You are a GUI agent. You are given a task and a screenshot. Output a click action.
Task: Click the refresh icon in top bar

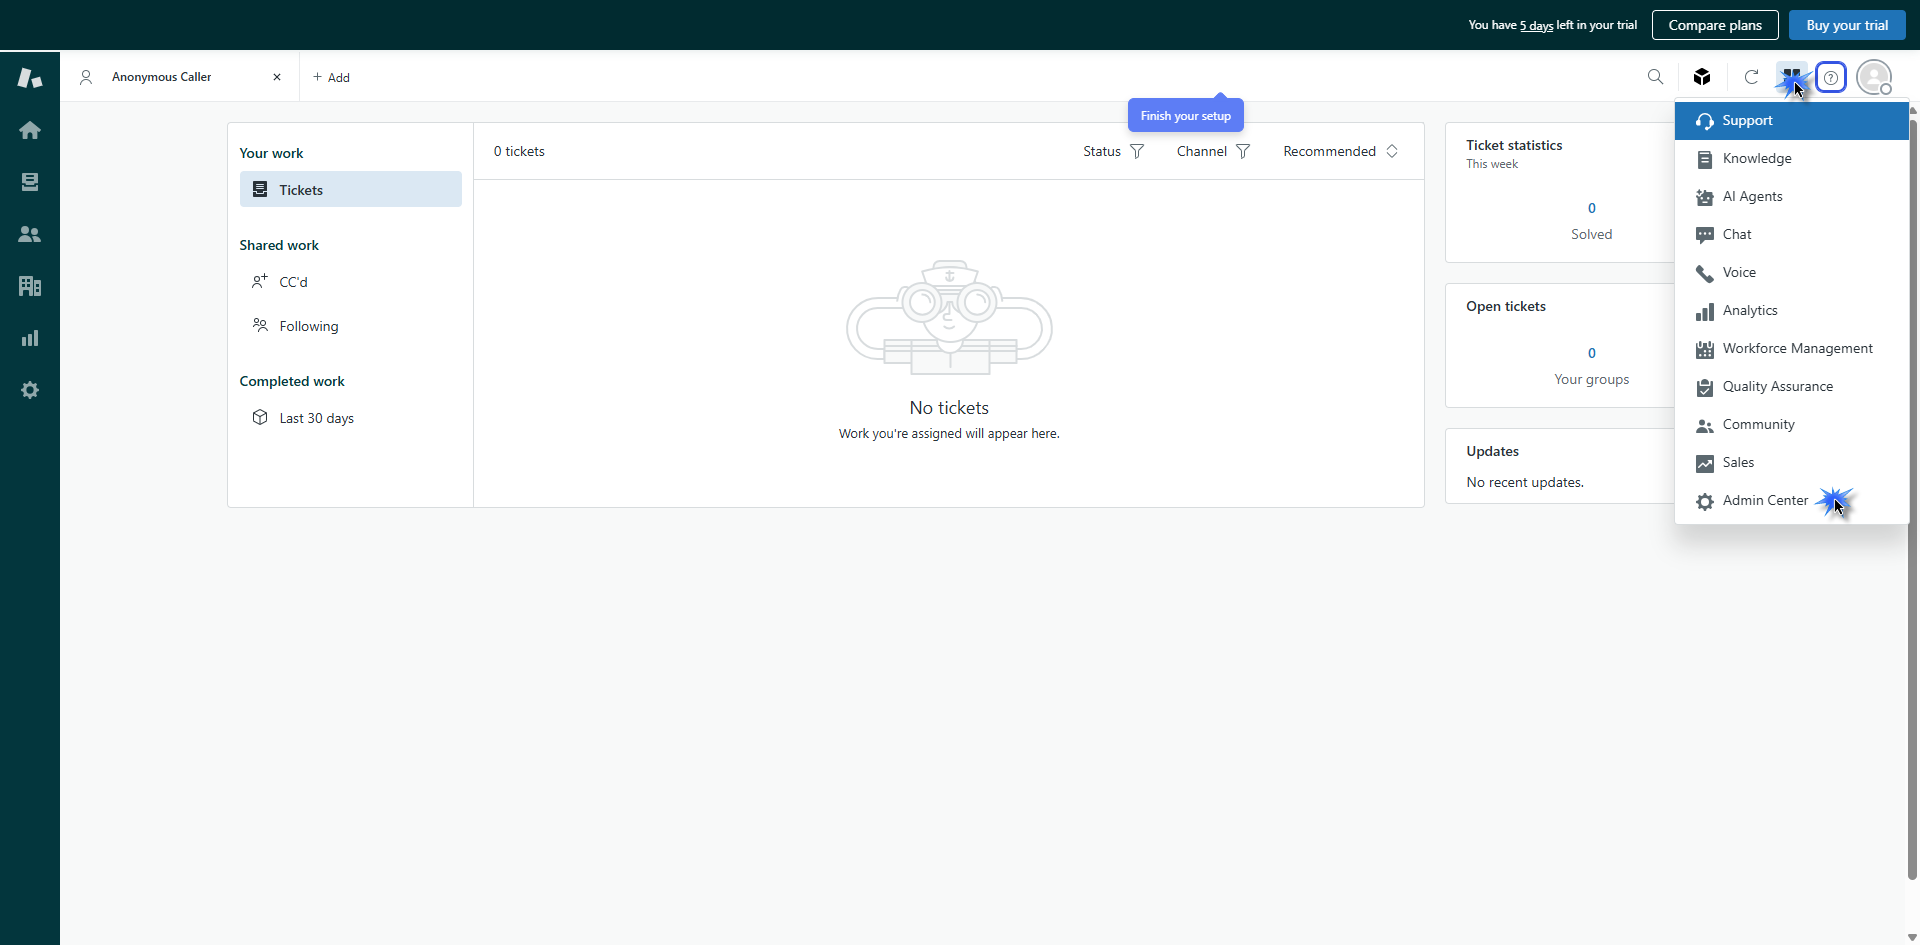tap(1751, 77)
